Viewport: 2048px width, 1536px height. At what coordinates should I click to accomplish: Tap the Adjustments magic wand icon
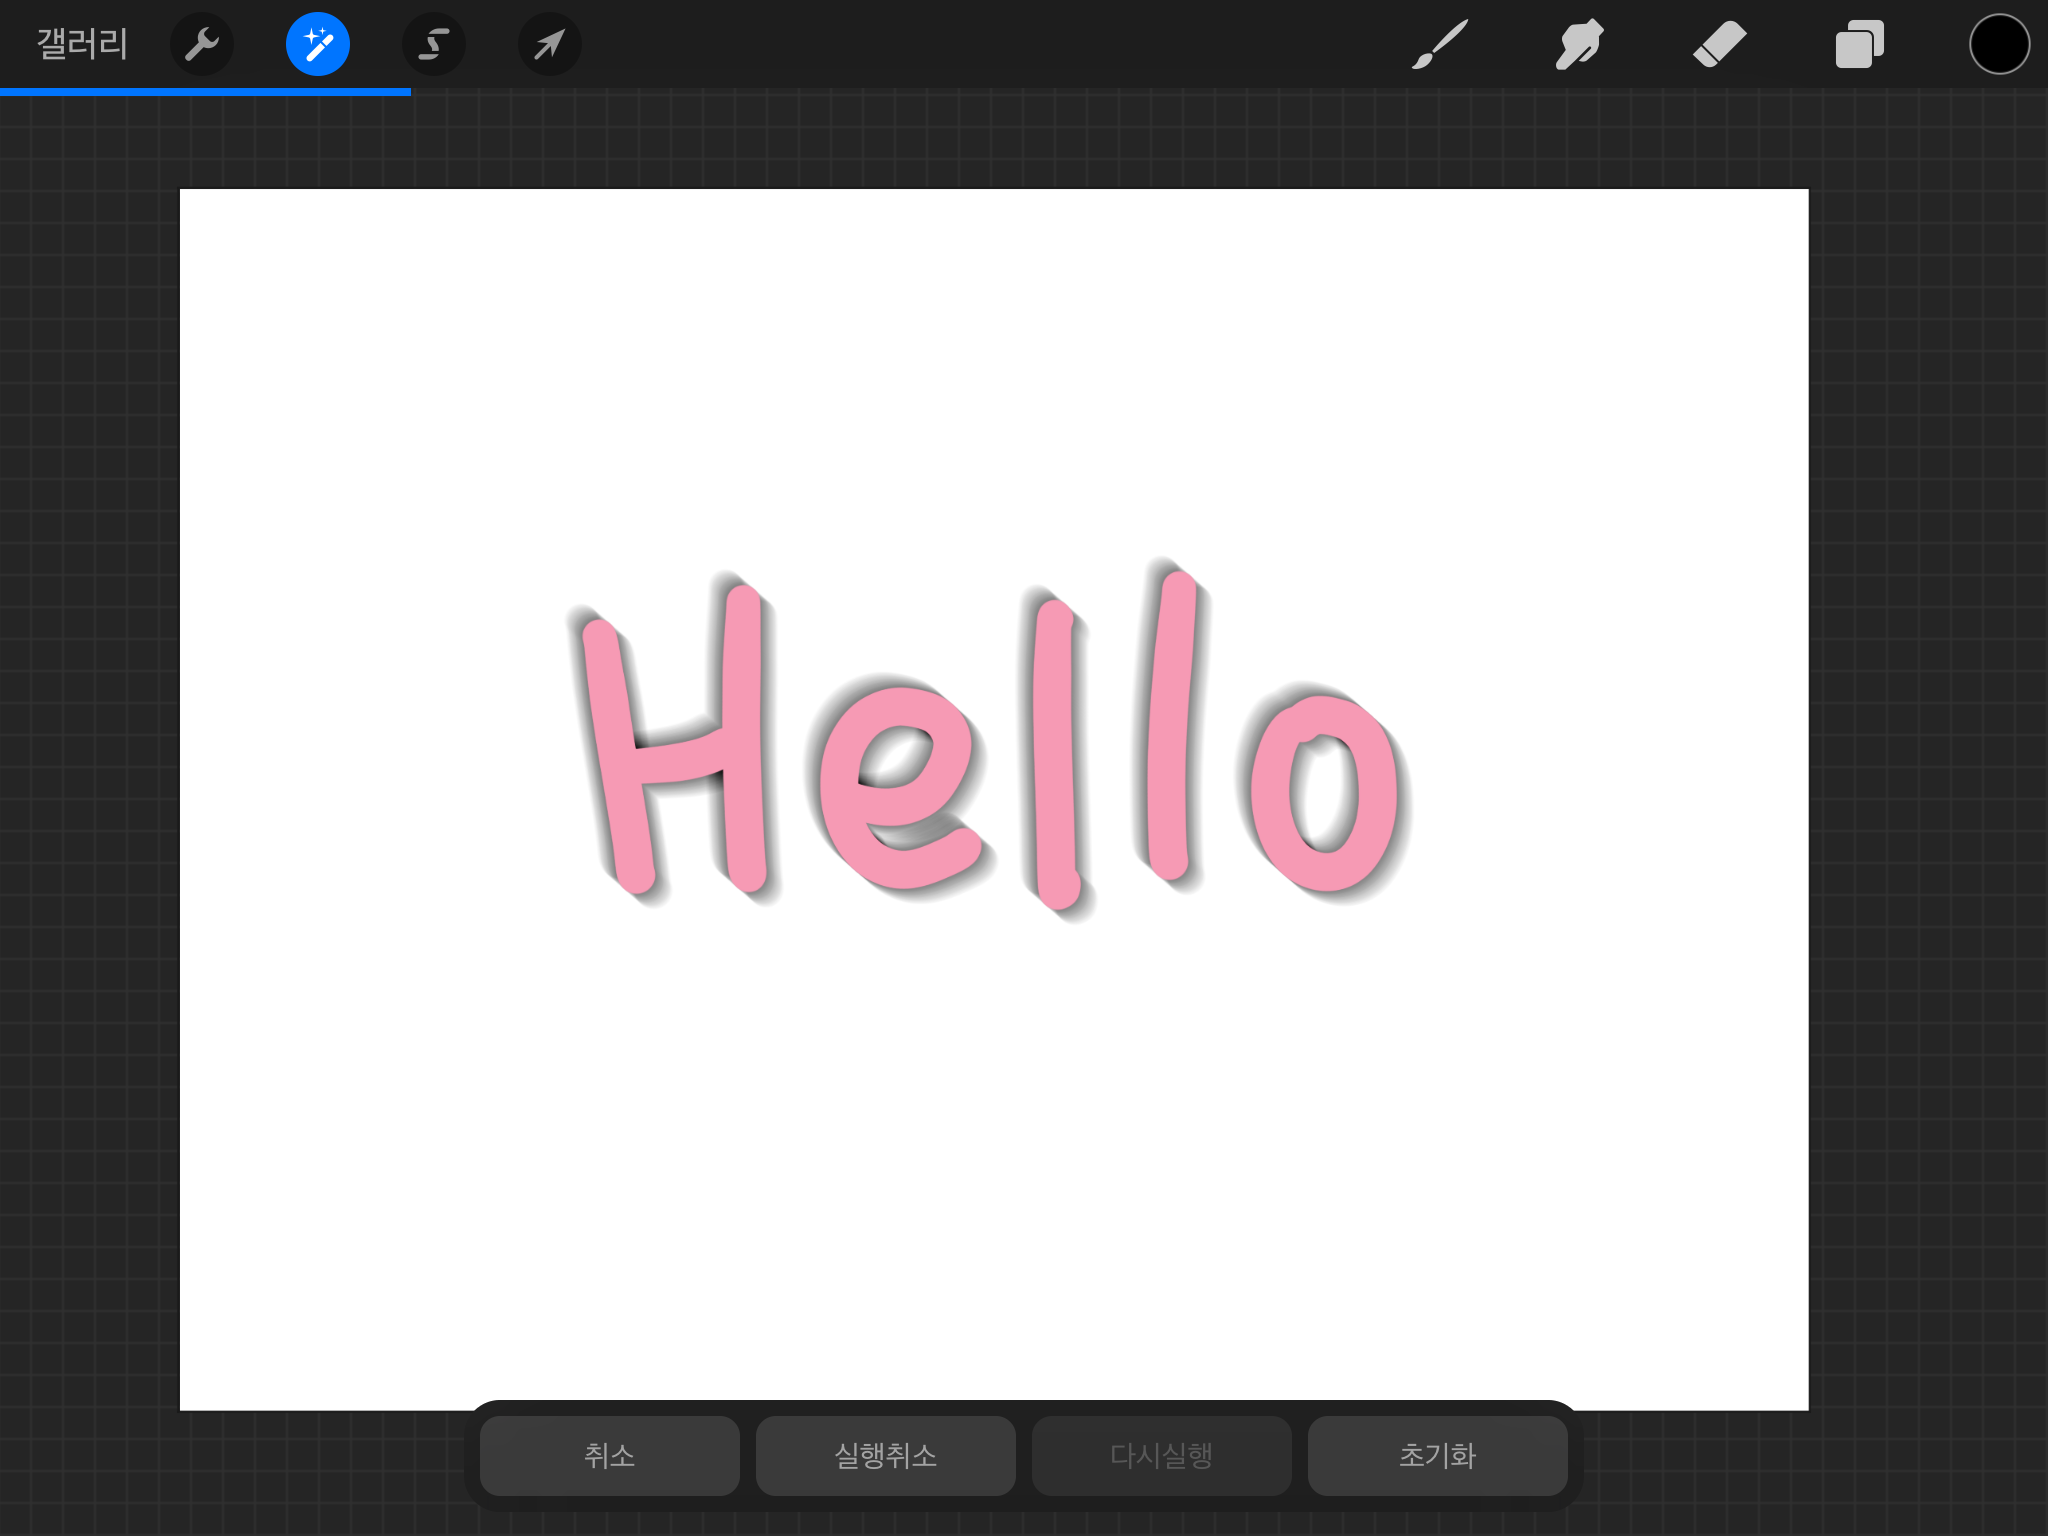pyautogui.click(x=318, y=44)
